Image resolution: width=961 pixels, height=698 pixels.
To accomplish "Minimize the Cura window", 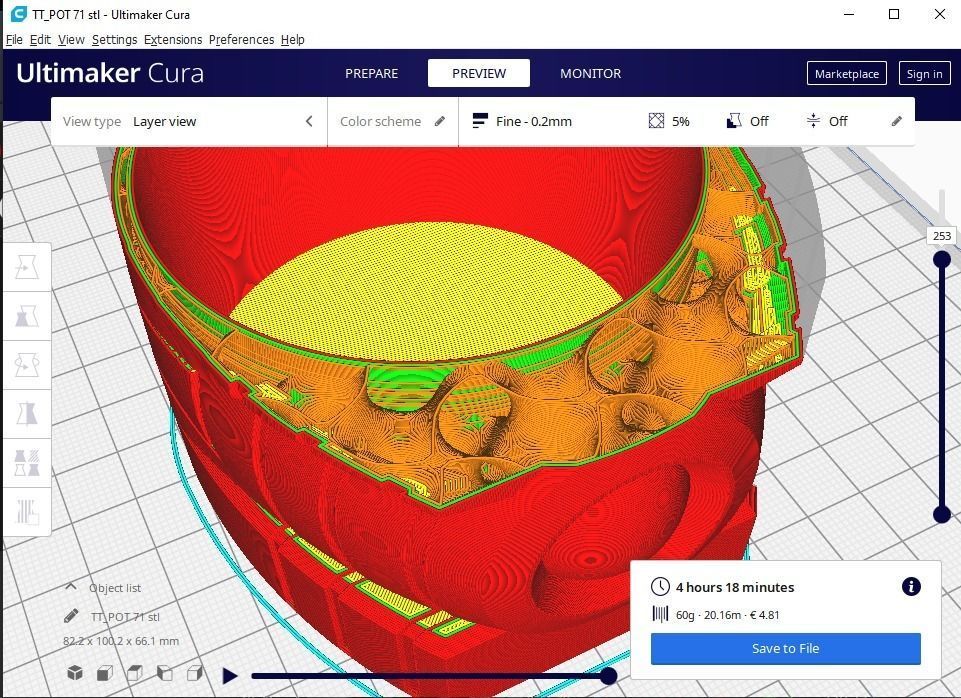I will (849, 14).
